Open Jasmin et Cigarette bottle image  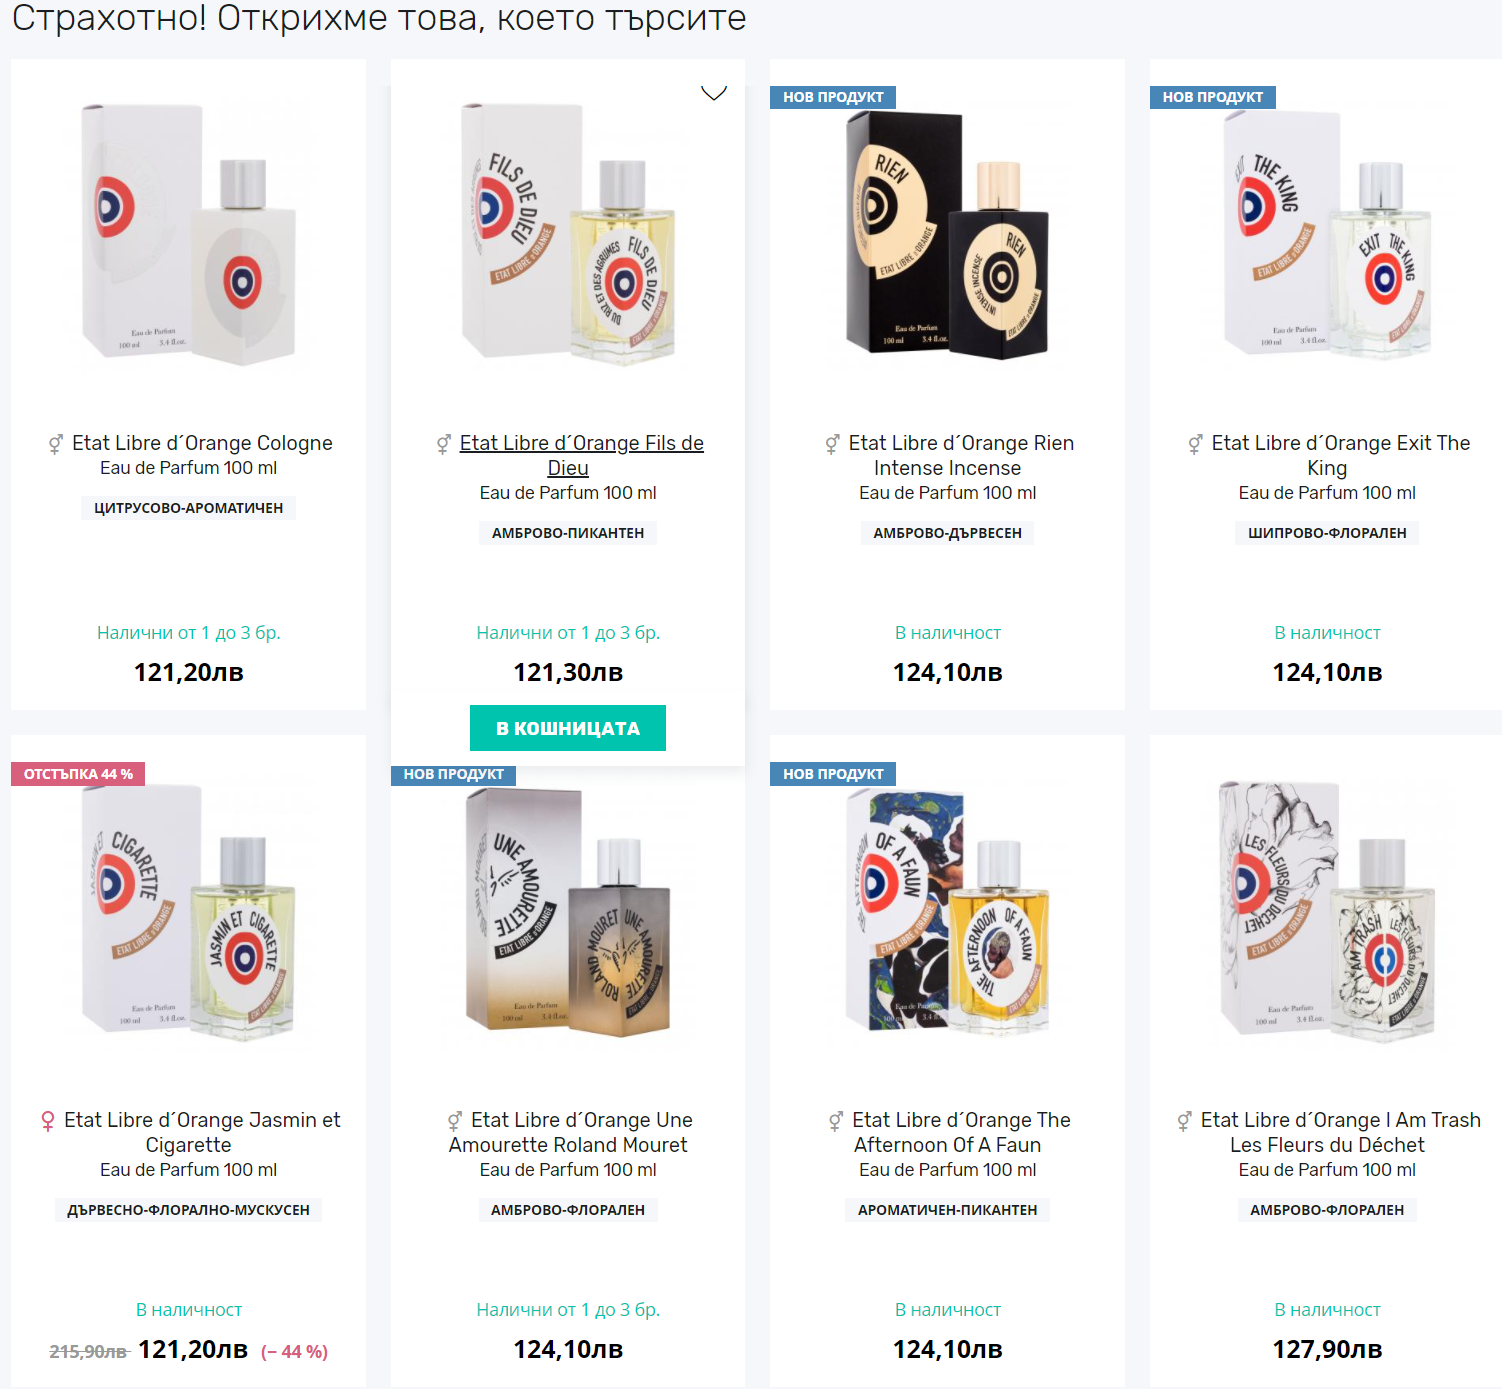(188, 912)
